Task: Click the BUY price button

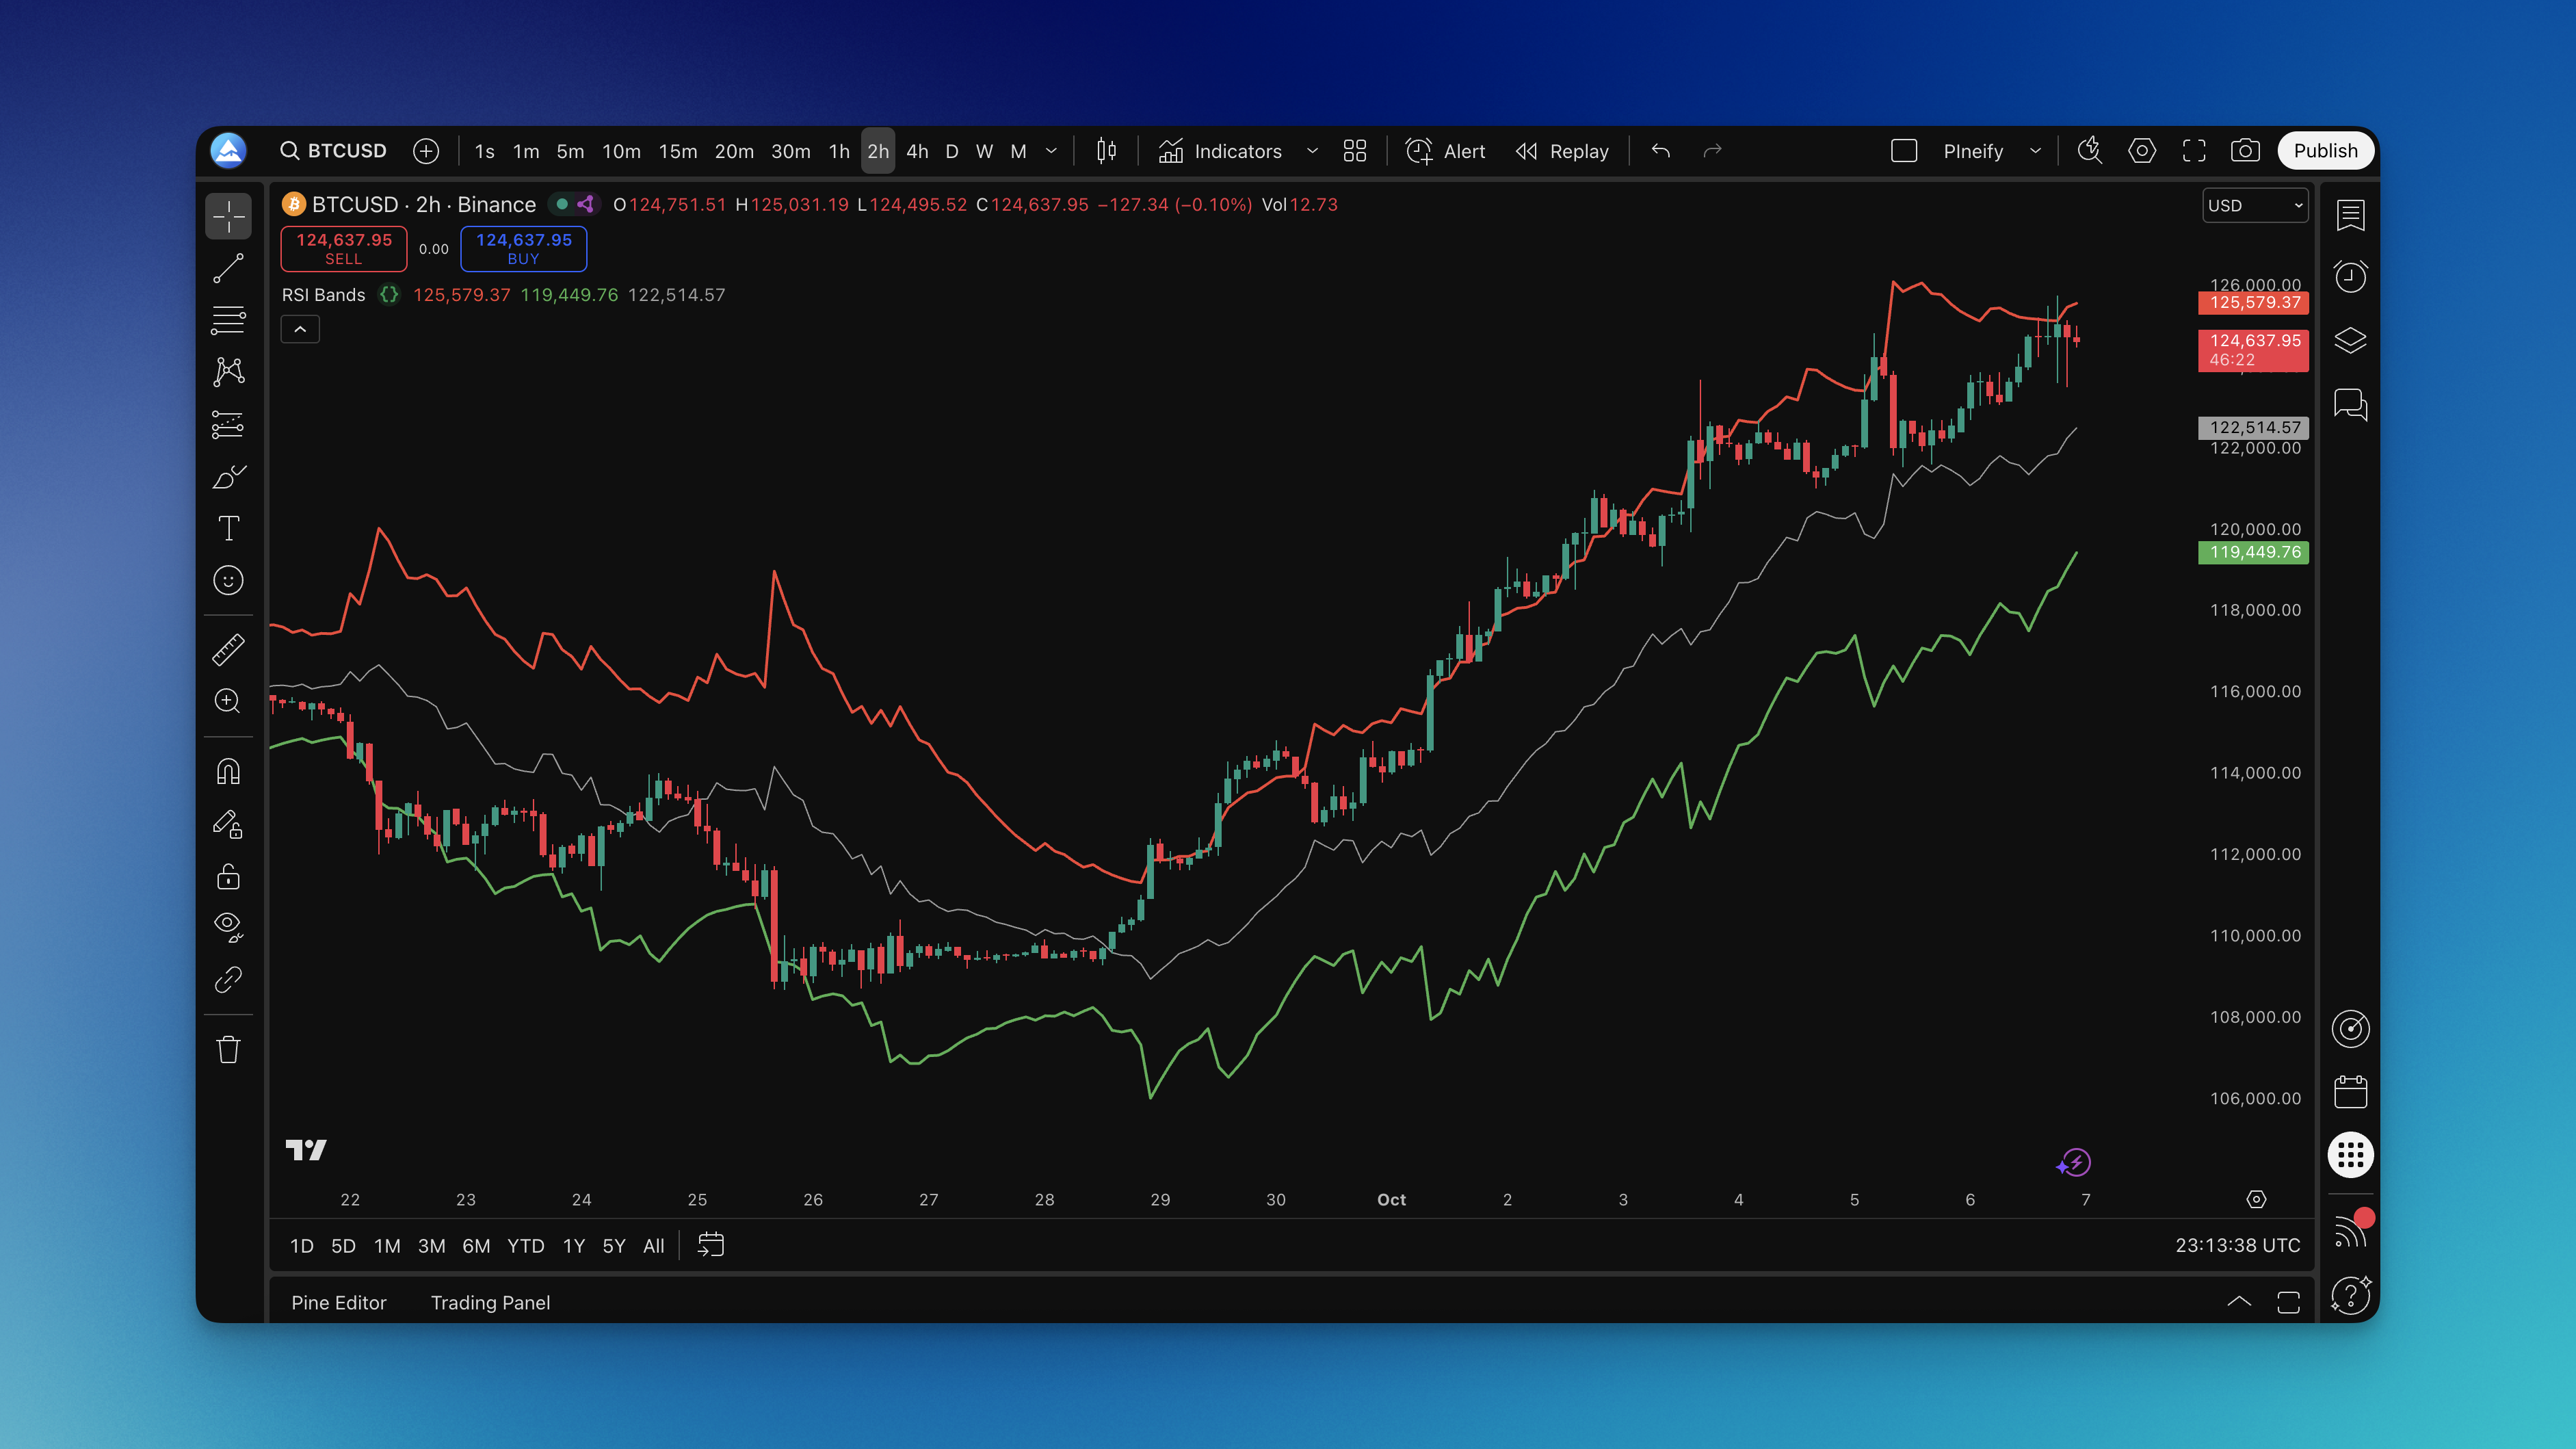Action: coord(523,248)
